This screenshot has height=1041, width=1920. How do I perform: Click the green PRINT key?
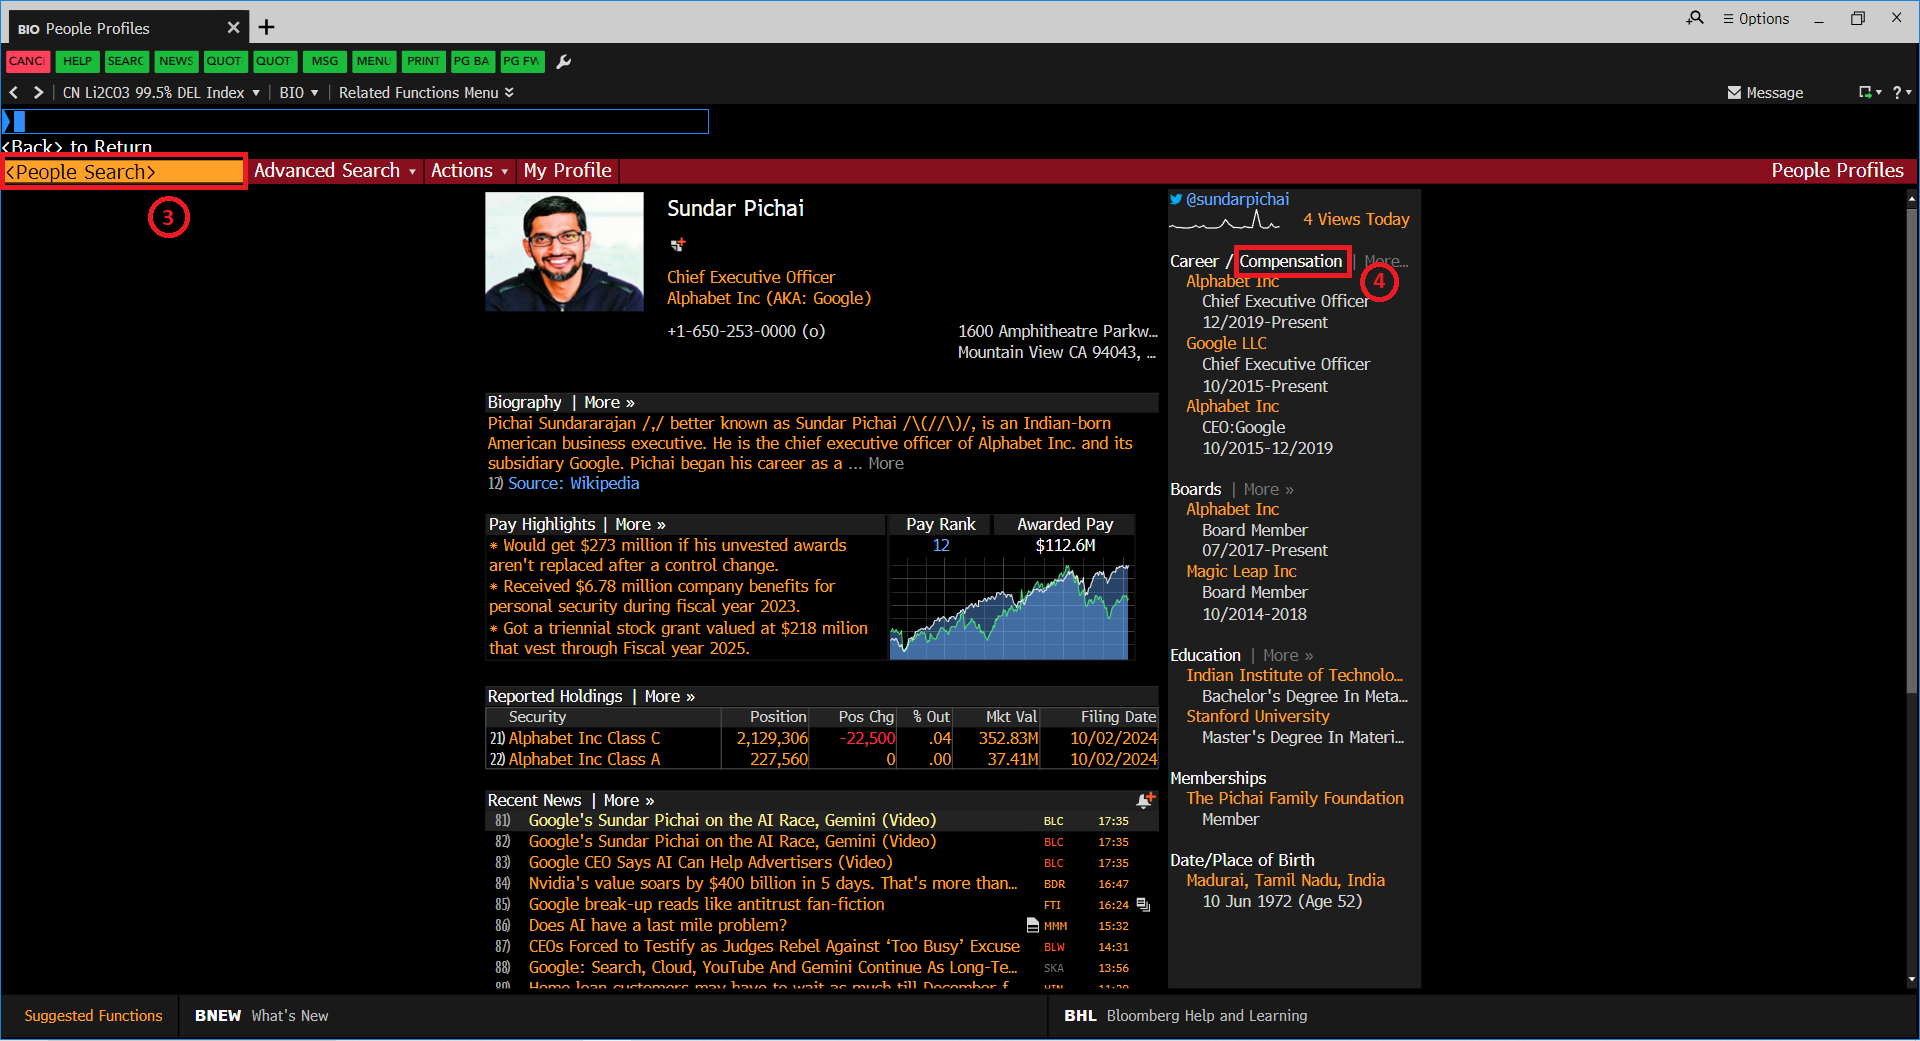click(x=423, y=62)
